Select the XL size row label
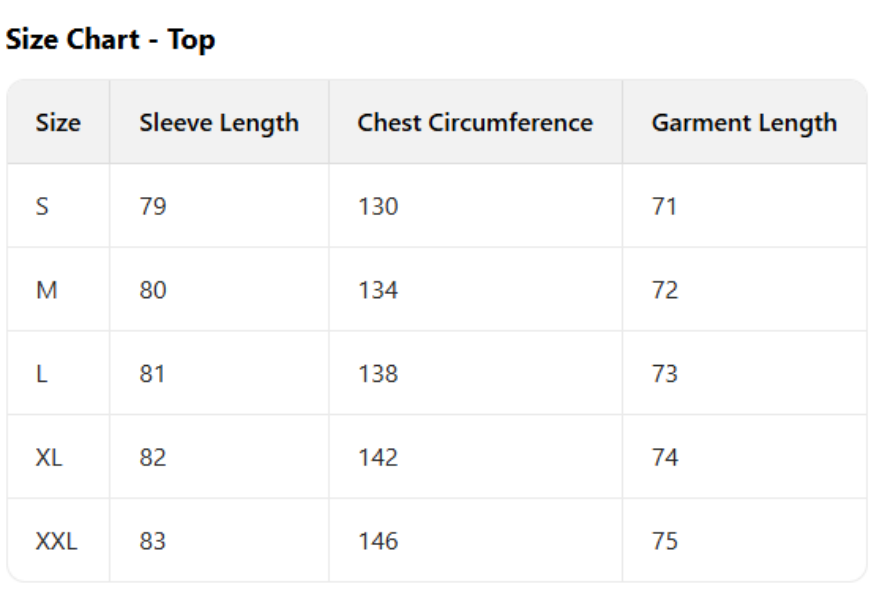Image resolution: width=893 pixels, height=600 pixels. pyautogui.click(x=49, y=458)
